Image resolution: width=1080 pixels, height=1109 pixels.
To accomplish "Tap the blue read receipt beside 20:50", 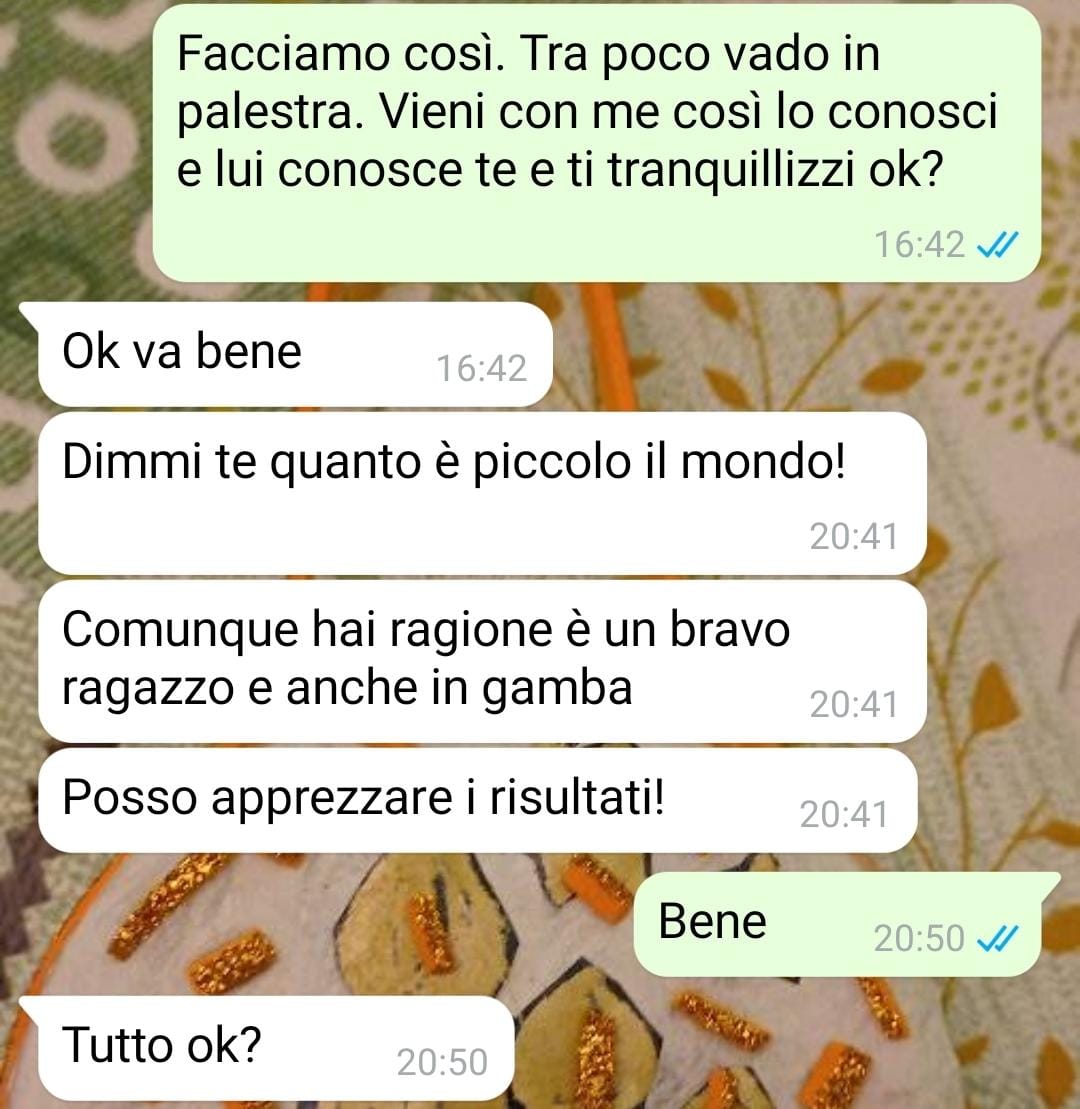I will coord(997,939).
